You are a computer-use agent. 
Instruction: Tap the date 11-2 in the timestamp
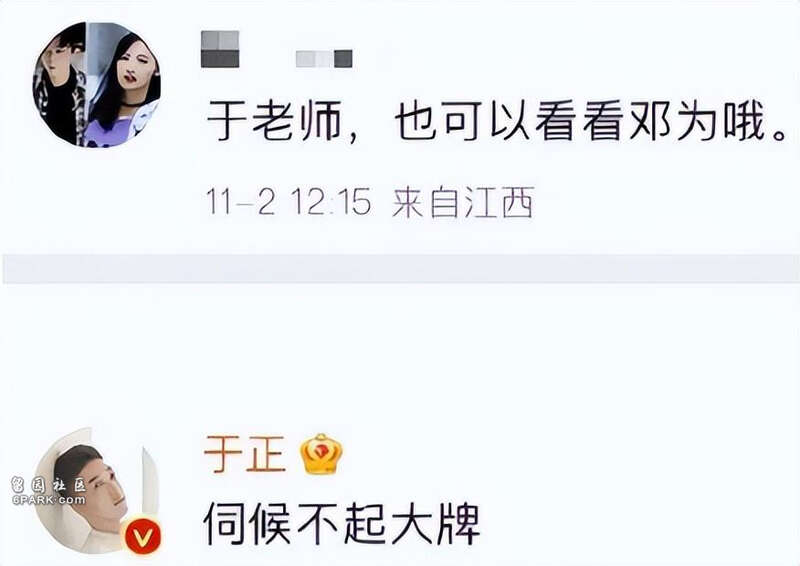click(x=240, y=202)
